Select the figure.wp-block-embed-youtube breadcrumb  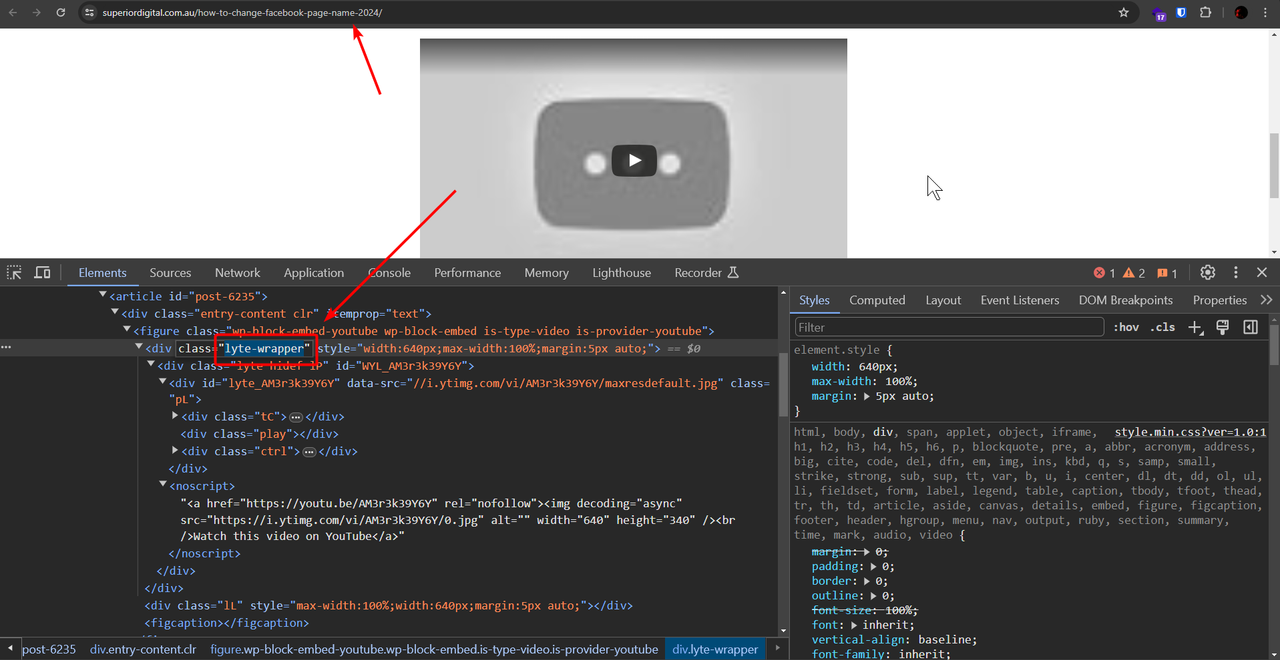434,649
